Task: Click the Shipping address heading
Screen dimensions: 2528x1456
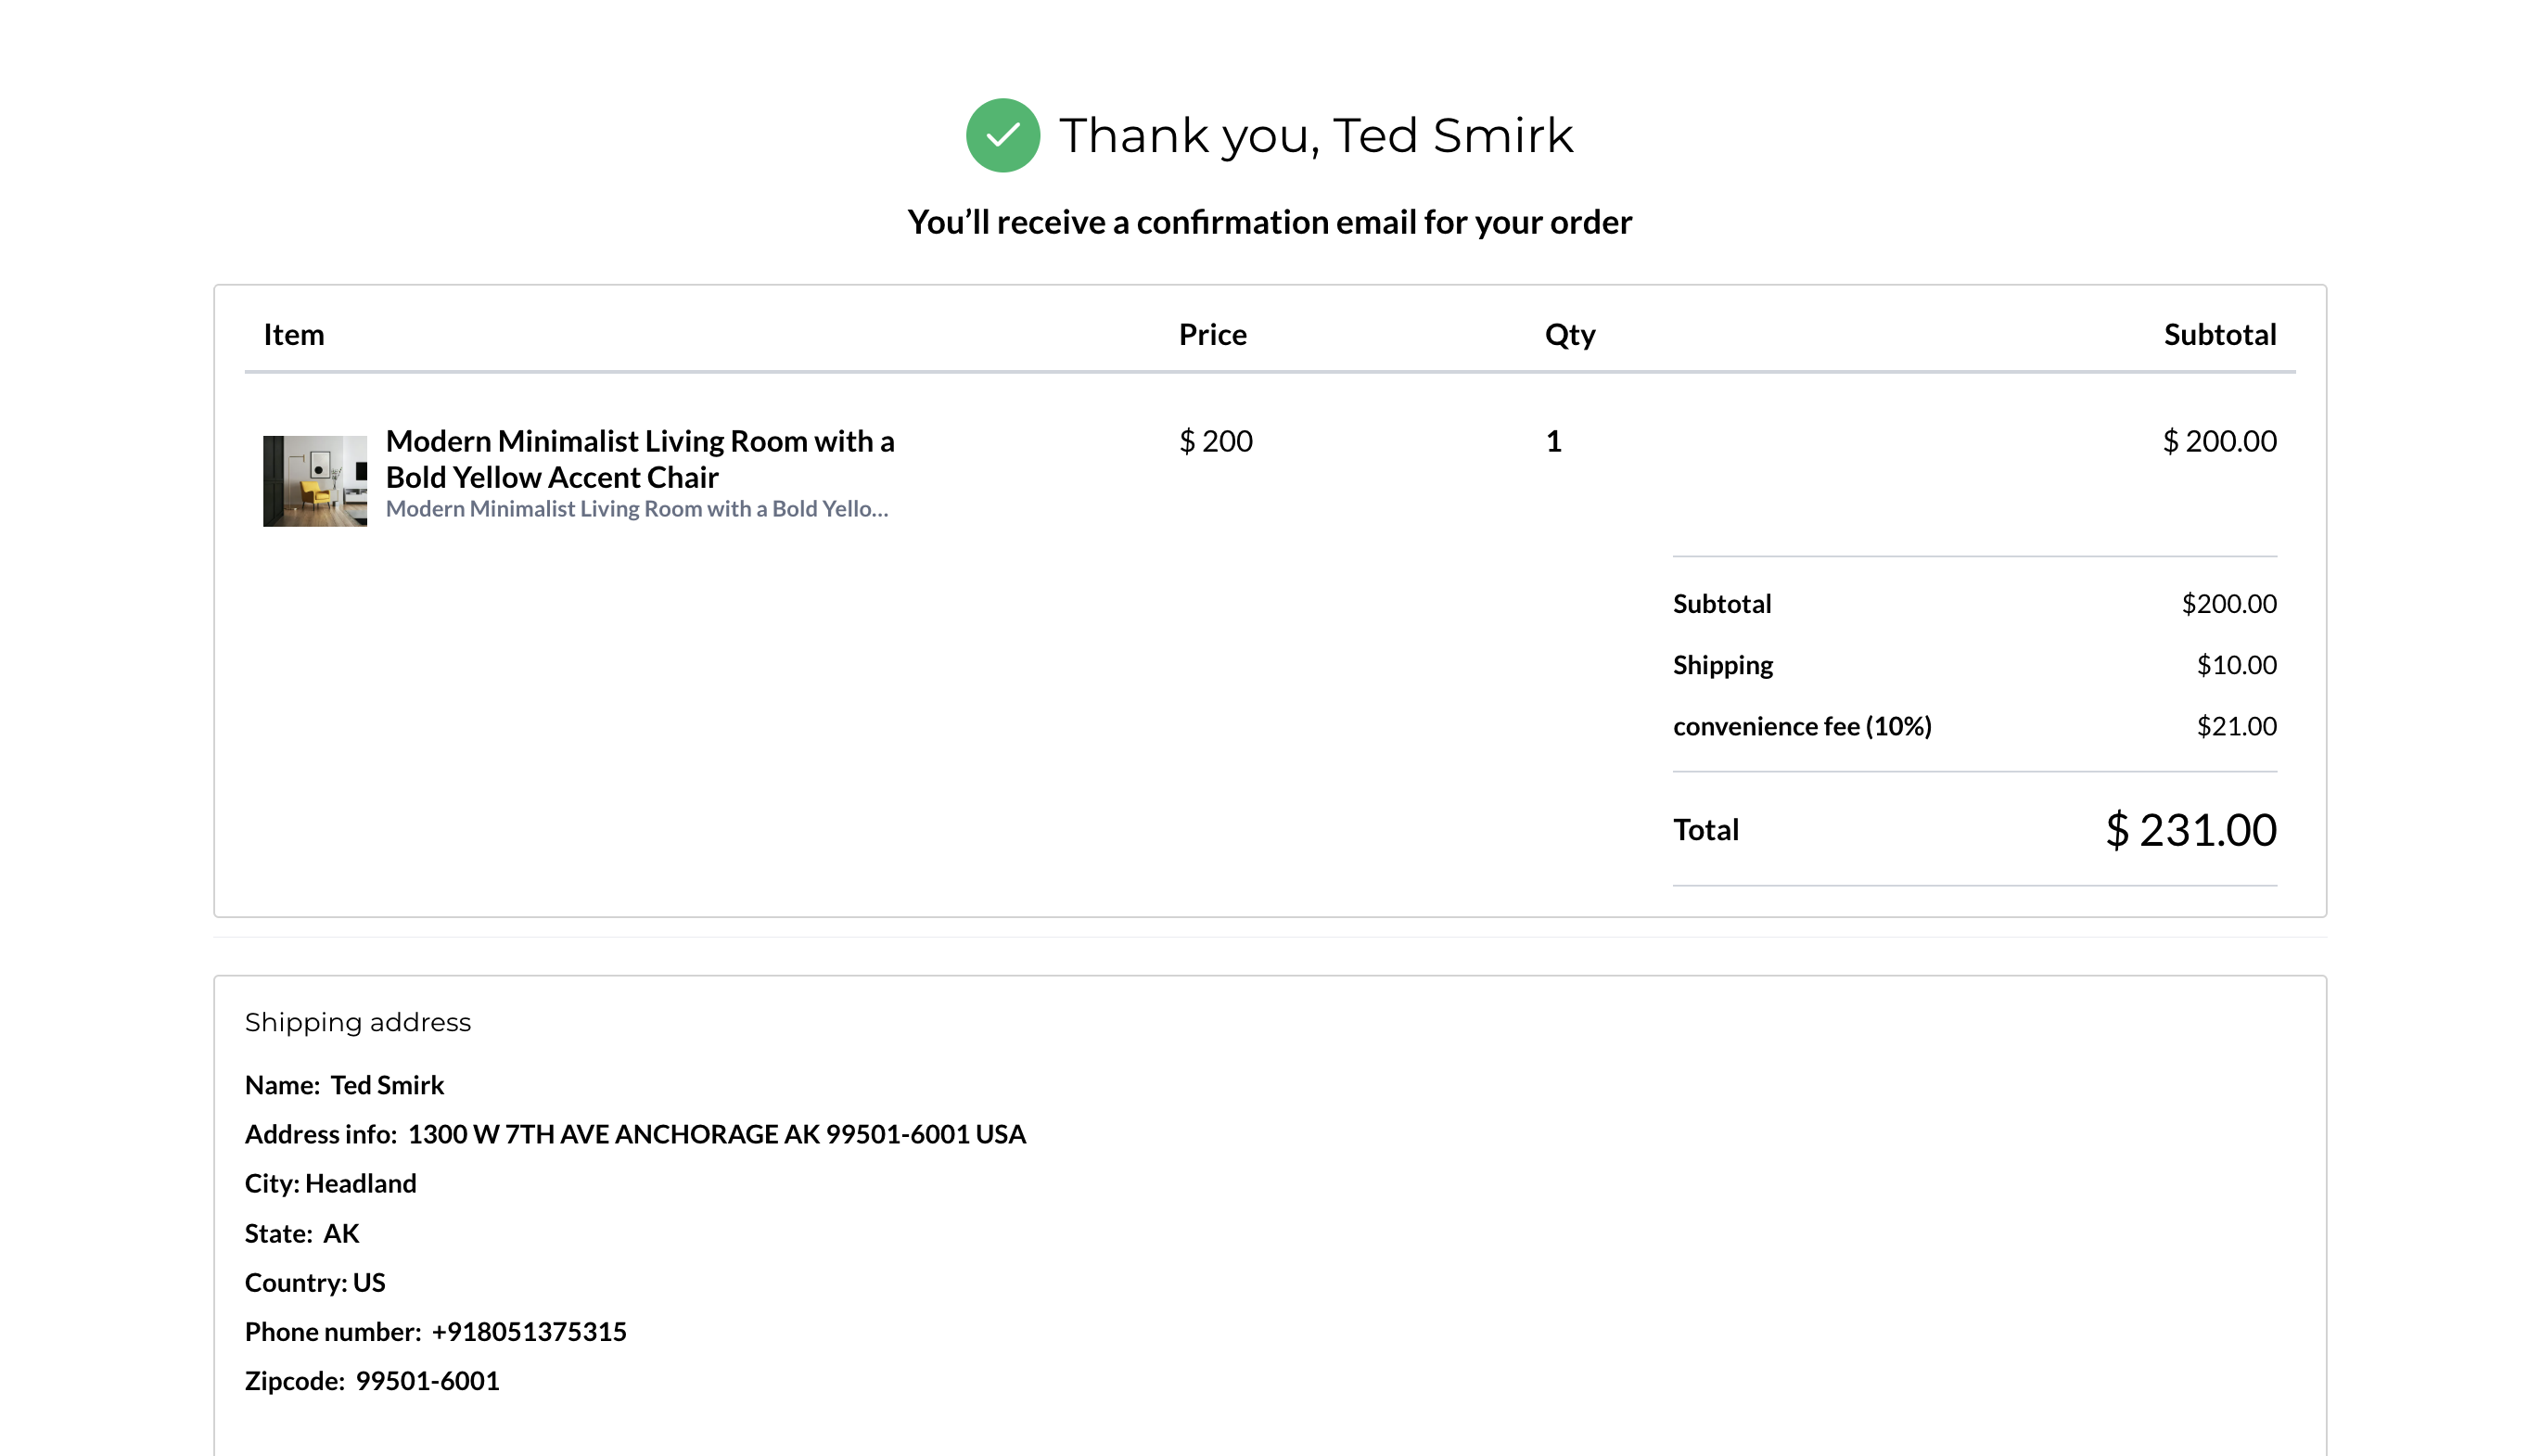Action: tap(357, 1022)
